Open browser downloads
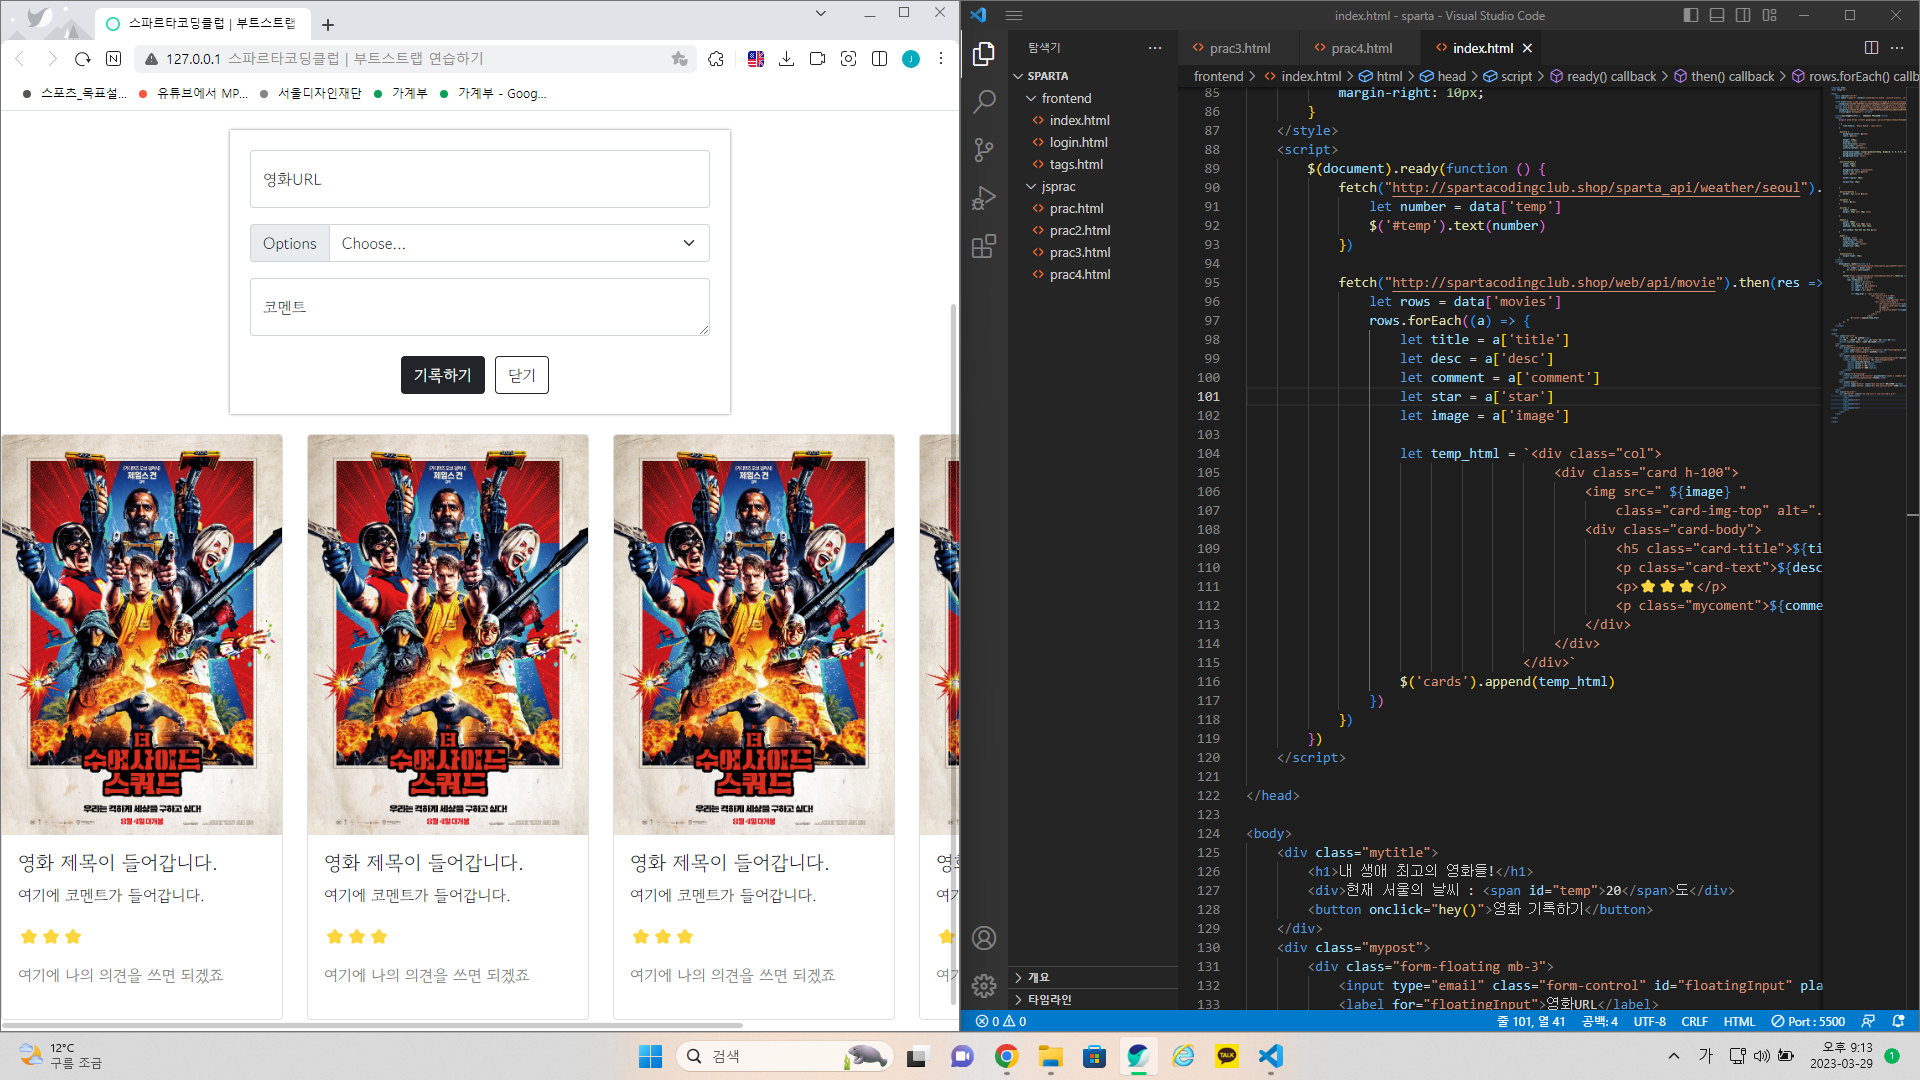 tap(787, 59)
